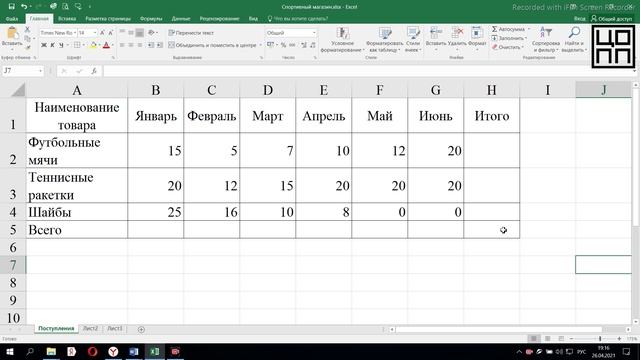Click the text orientation icon
The height and width of the screenshot is (360, 640).
pos(151,32)
